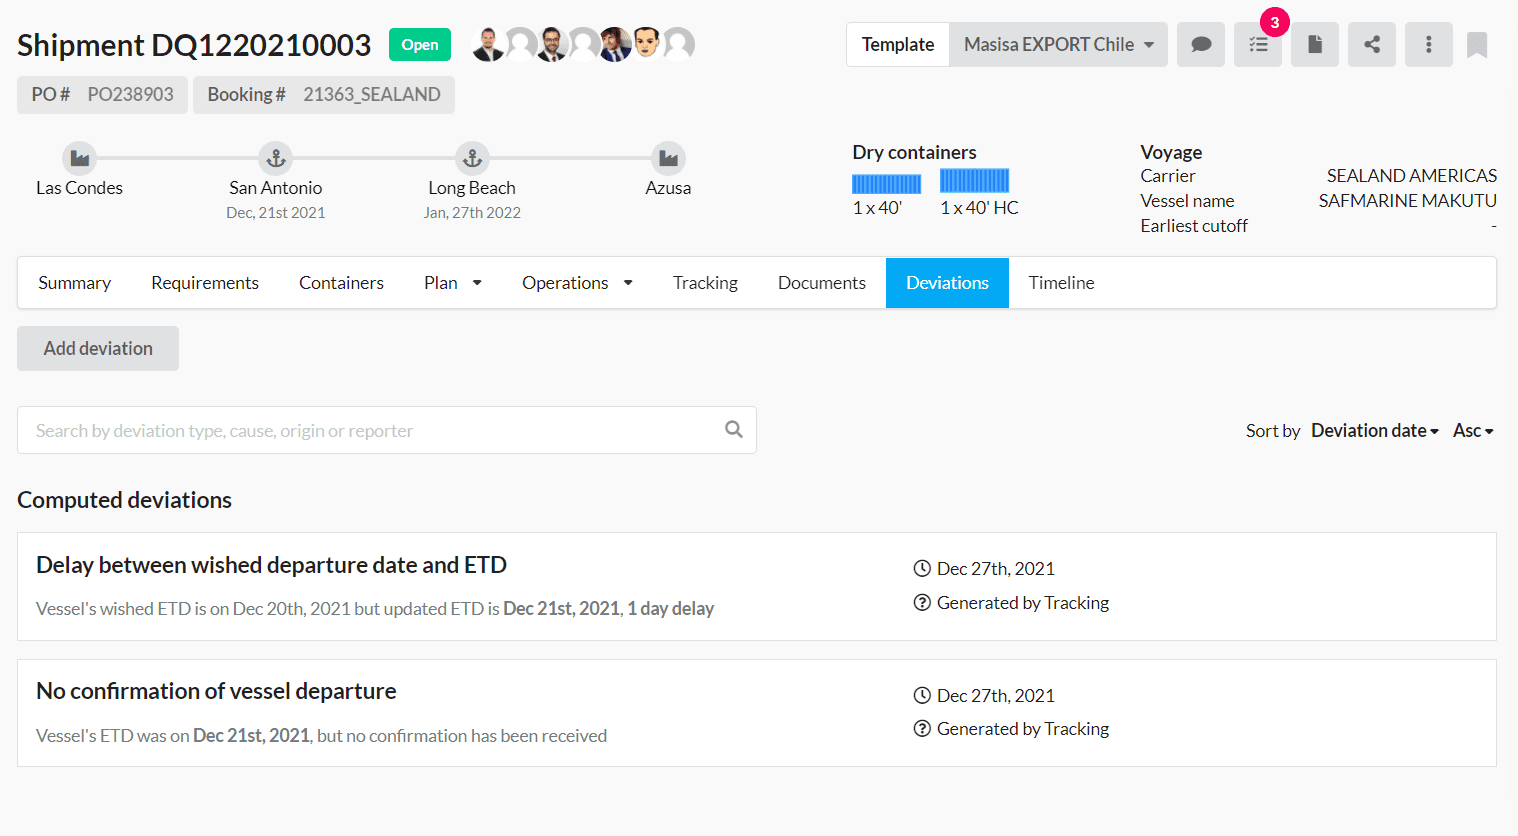Click the cartoon face avatar

(x=646, y=43)
